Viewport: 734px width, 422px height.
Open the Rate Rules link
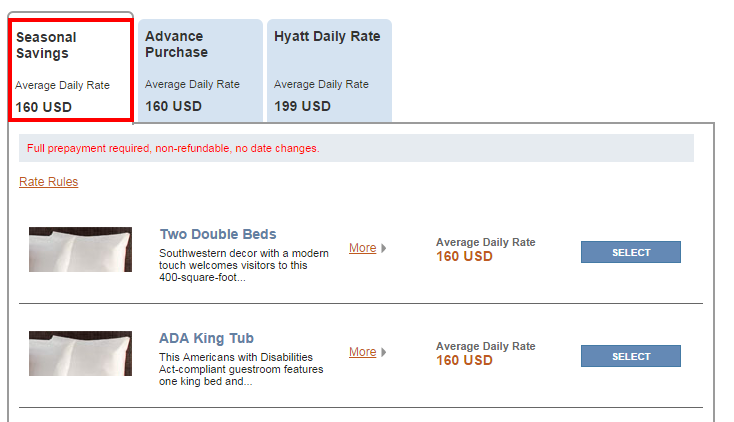pos(49,182)
